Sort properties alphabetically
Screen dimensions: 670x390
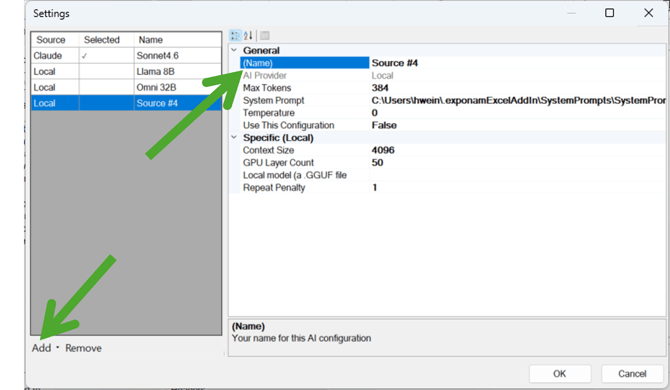[x=248, y=35]
